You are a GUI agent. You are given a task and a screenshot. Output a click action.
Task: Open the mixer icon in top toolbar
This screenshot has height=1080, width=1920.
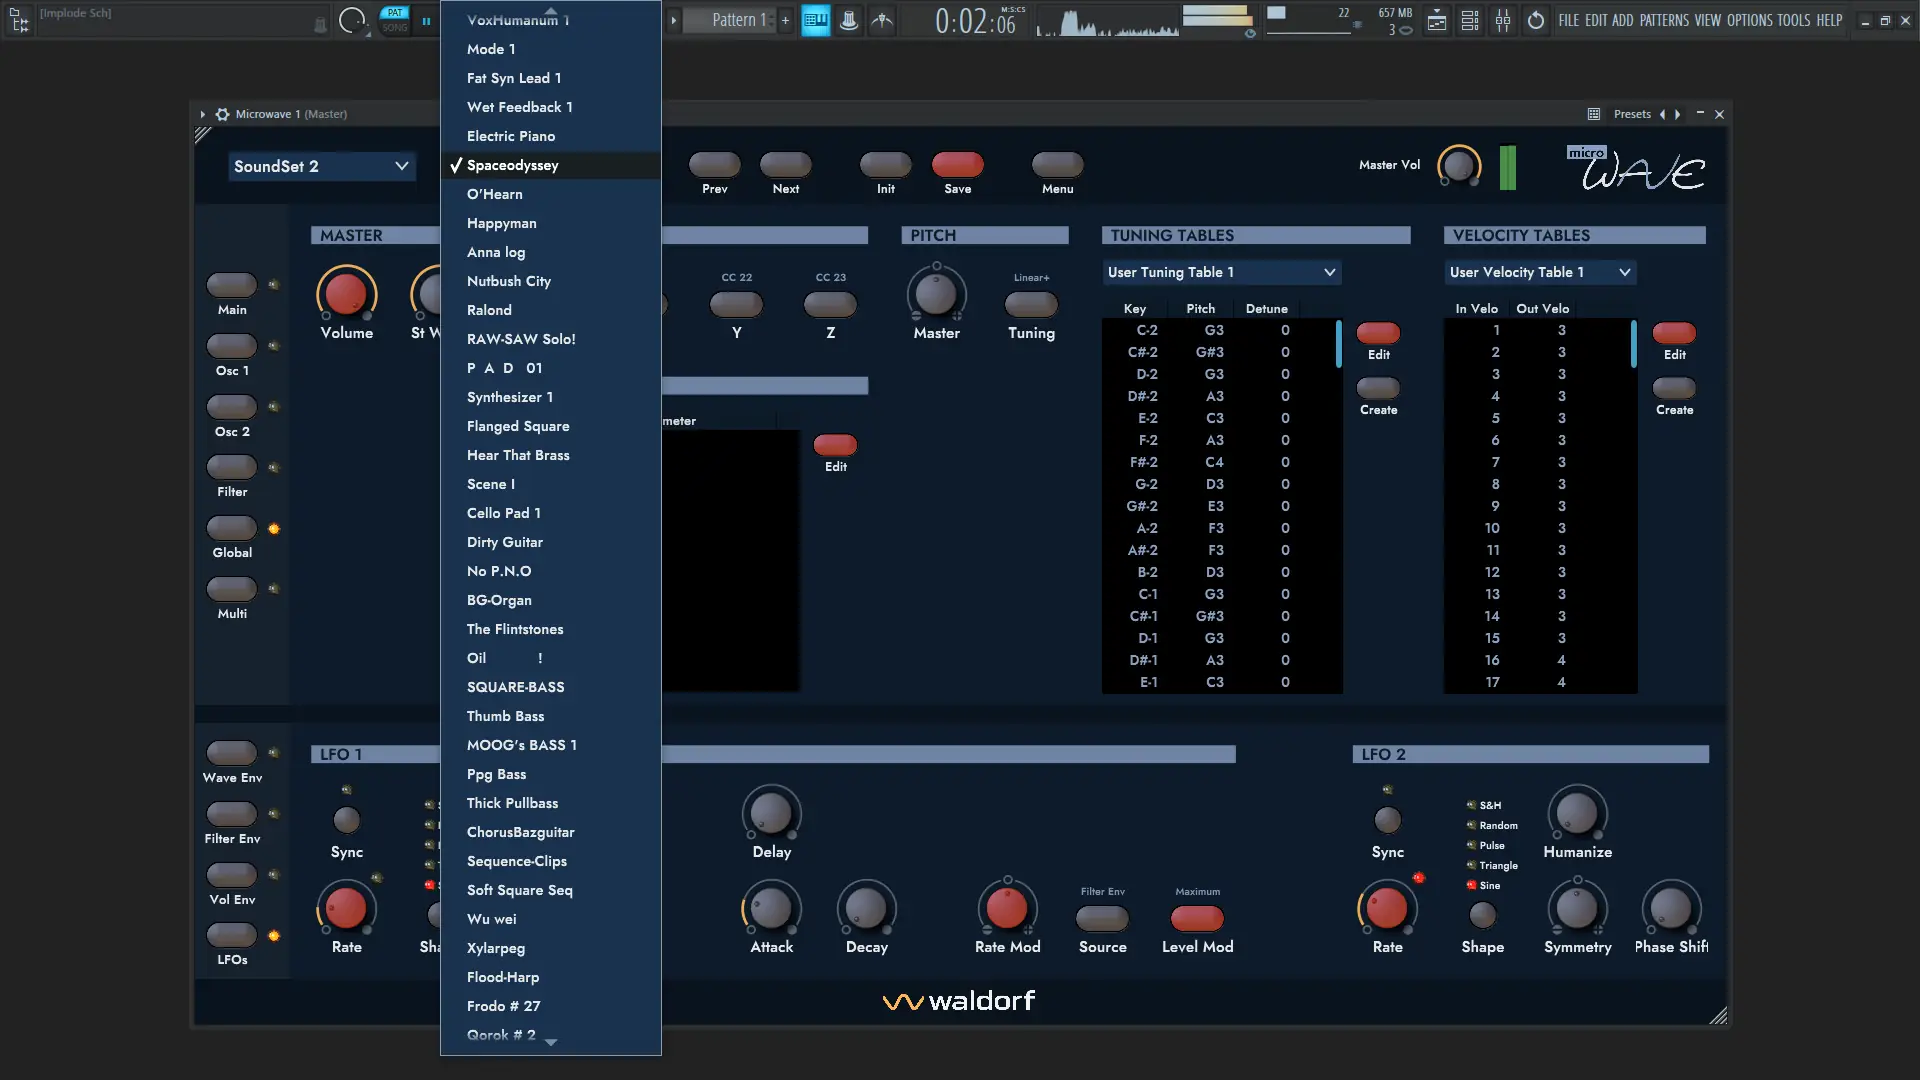click(x=1503, y=20)
